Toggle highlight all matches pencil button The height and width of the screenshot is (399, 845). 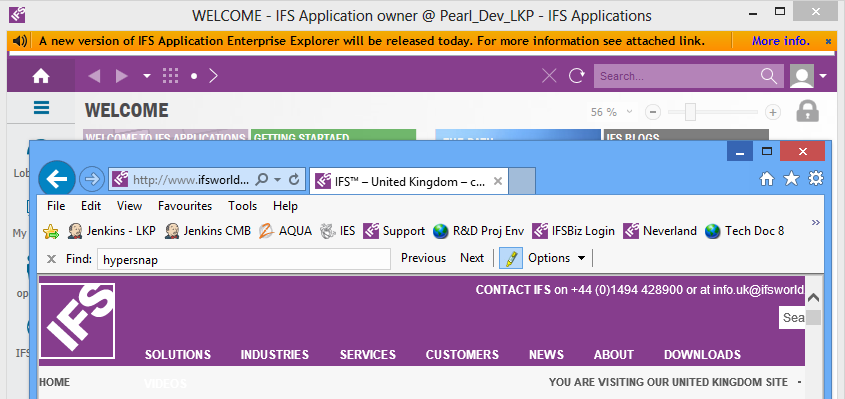click(x=511, y=258)
